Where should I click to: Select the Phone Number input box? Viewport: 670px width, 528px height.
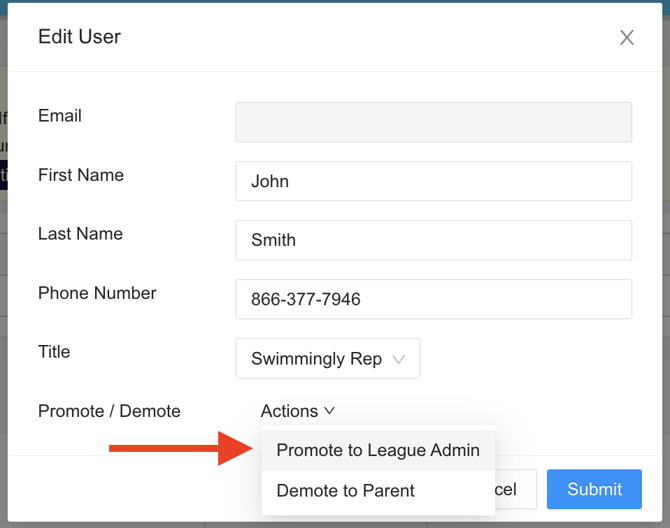pos(433,299)
